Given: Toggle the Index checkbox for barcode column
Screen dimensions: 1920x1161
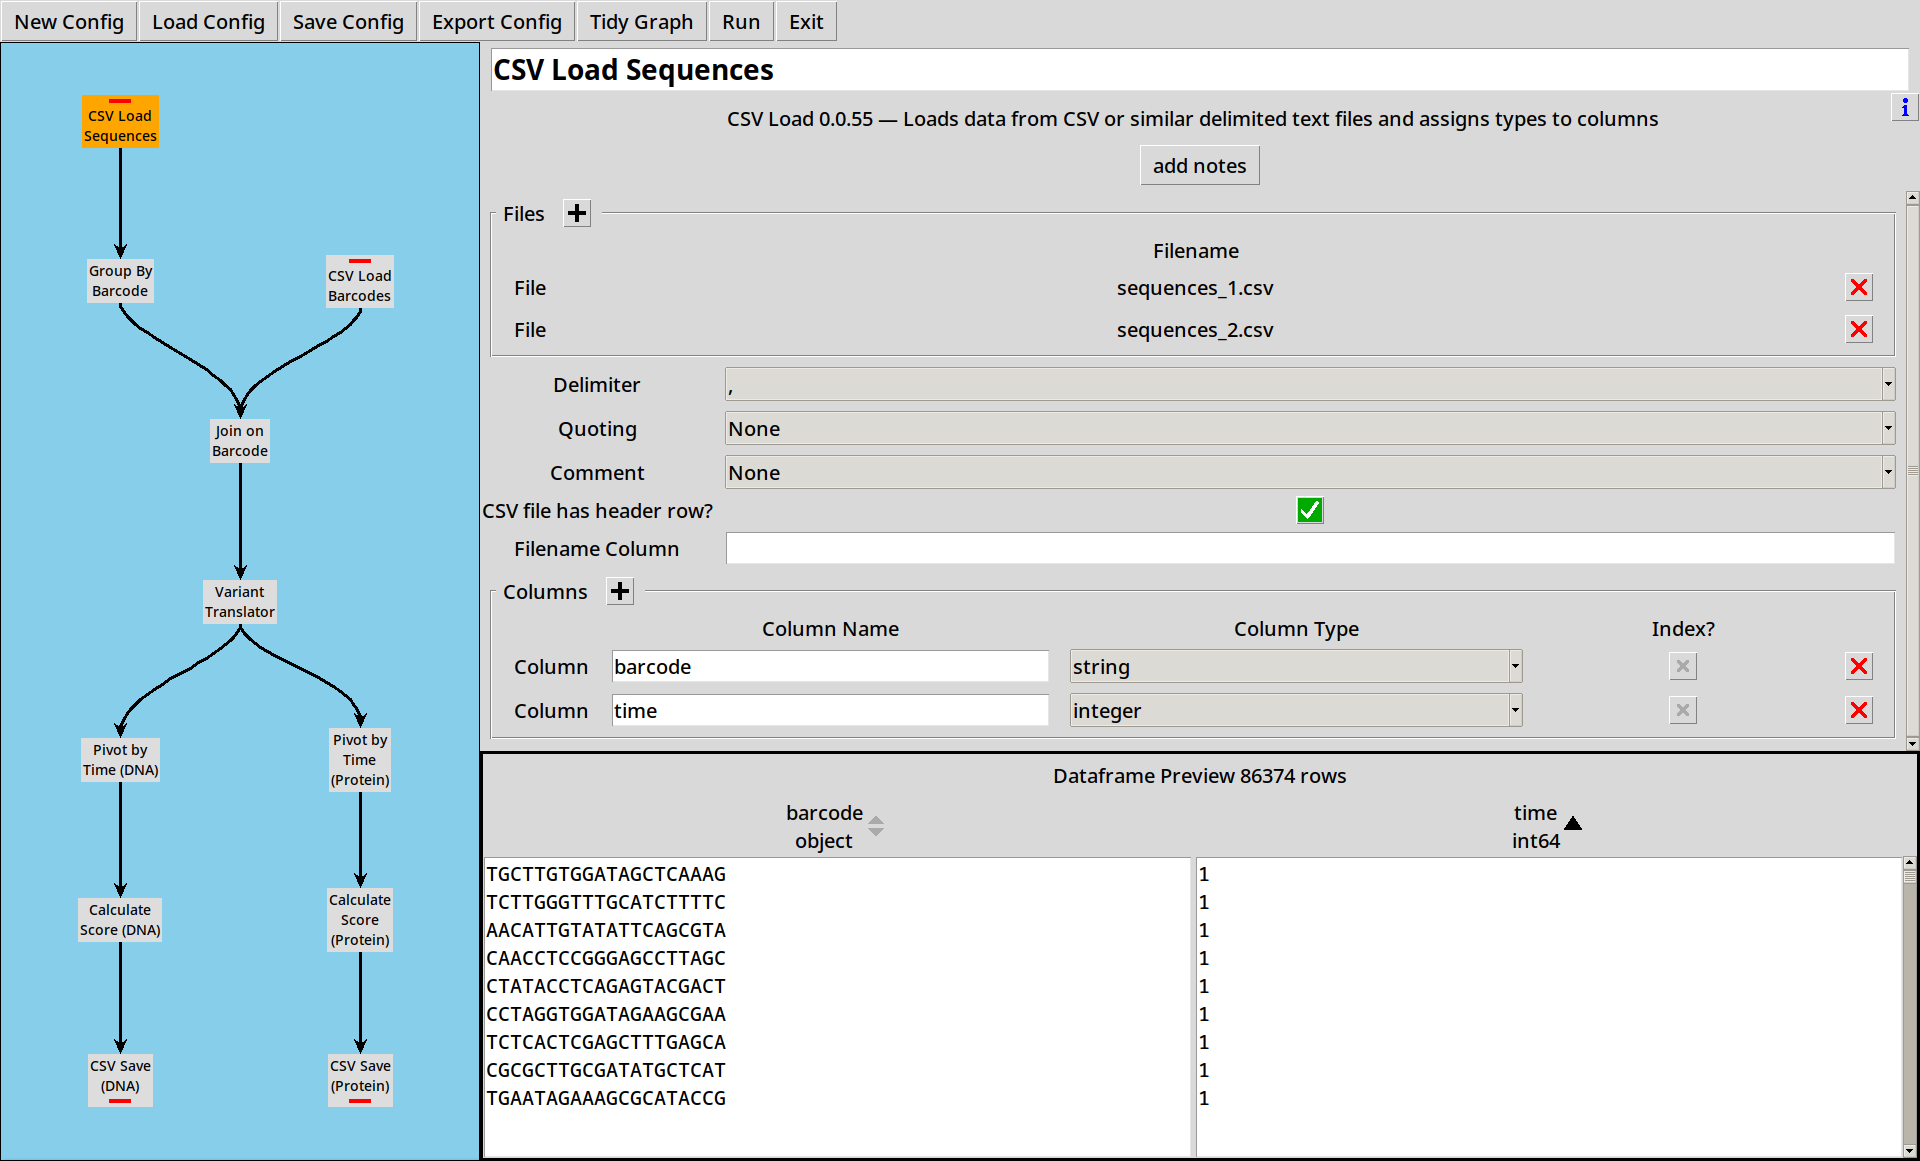Looking at the screenshot, I should pyautogui.click(x=1683, y=667).
